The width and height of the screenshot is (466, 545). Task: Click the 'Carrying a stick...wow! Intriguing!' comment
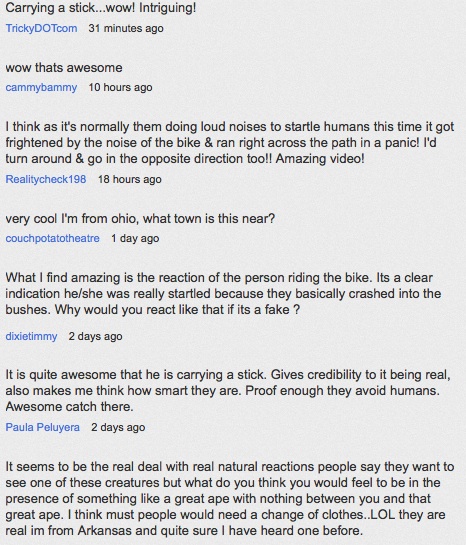[x=101, y=8]
